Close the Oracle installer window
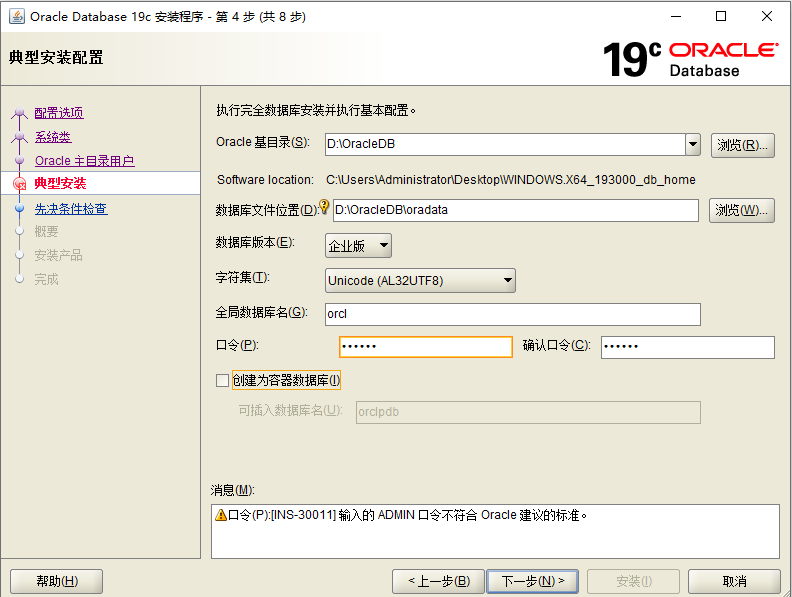 [x=767, y=16]
